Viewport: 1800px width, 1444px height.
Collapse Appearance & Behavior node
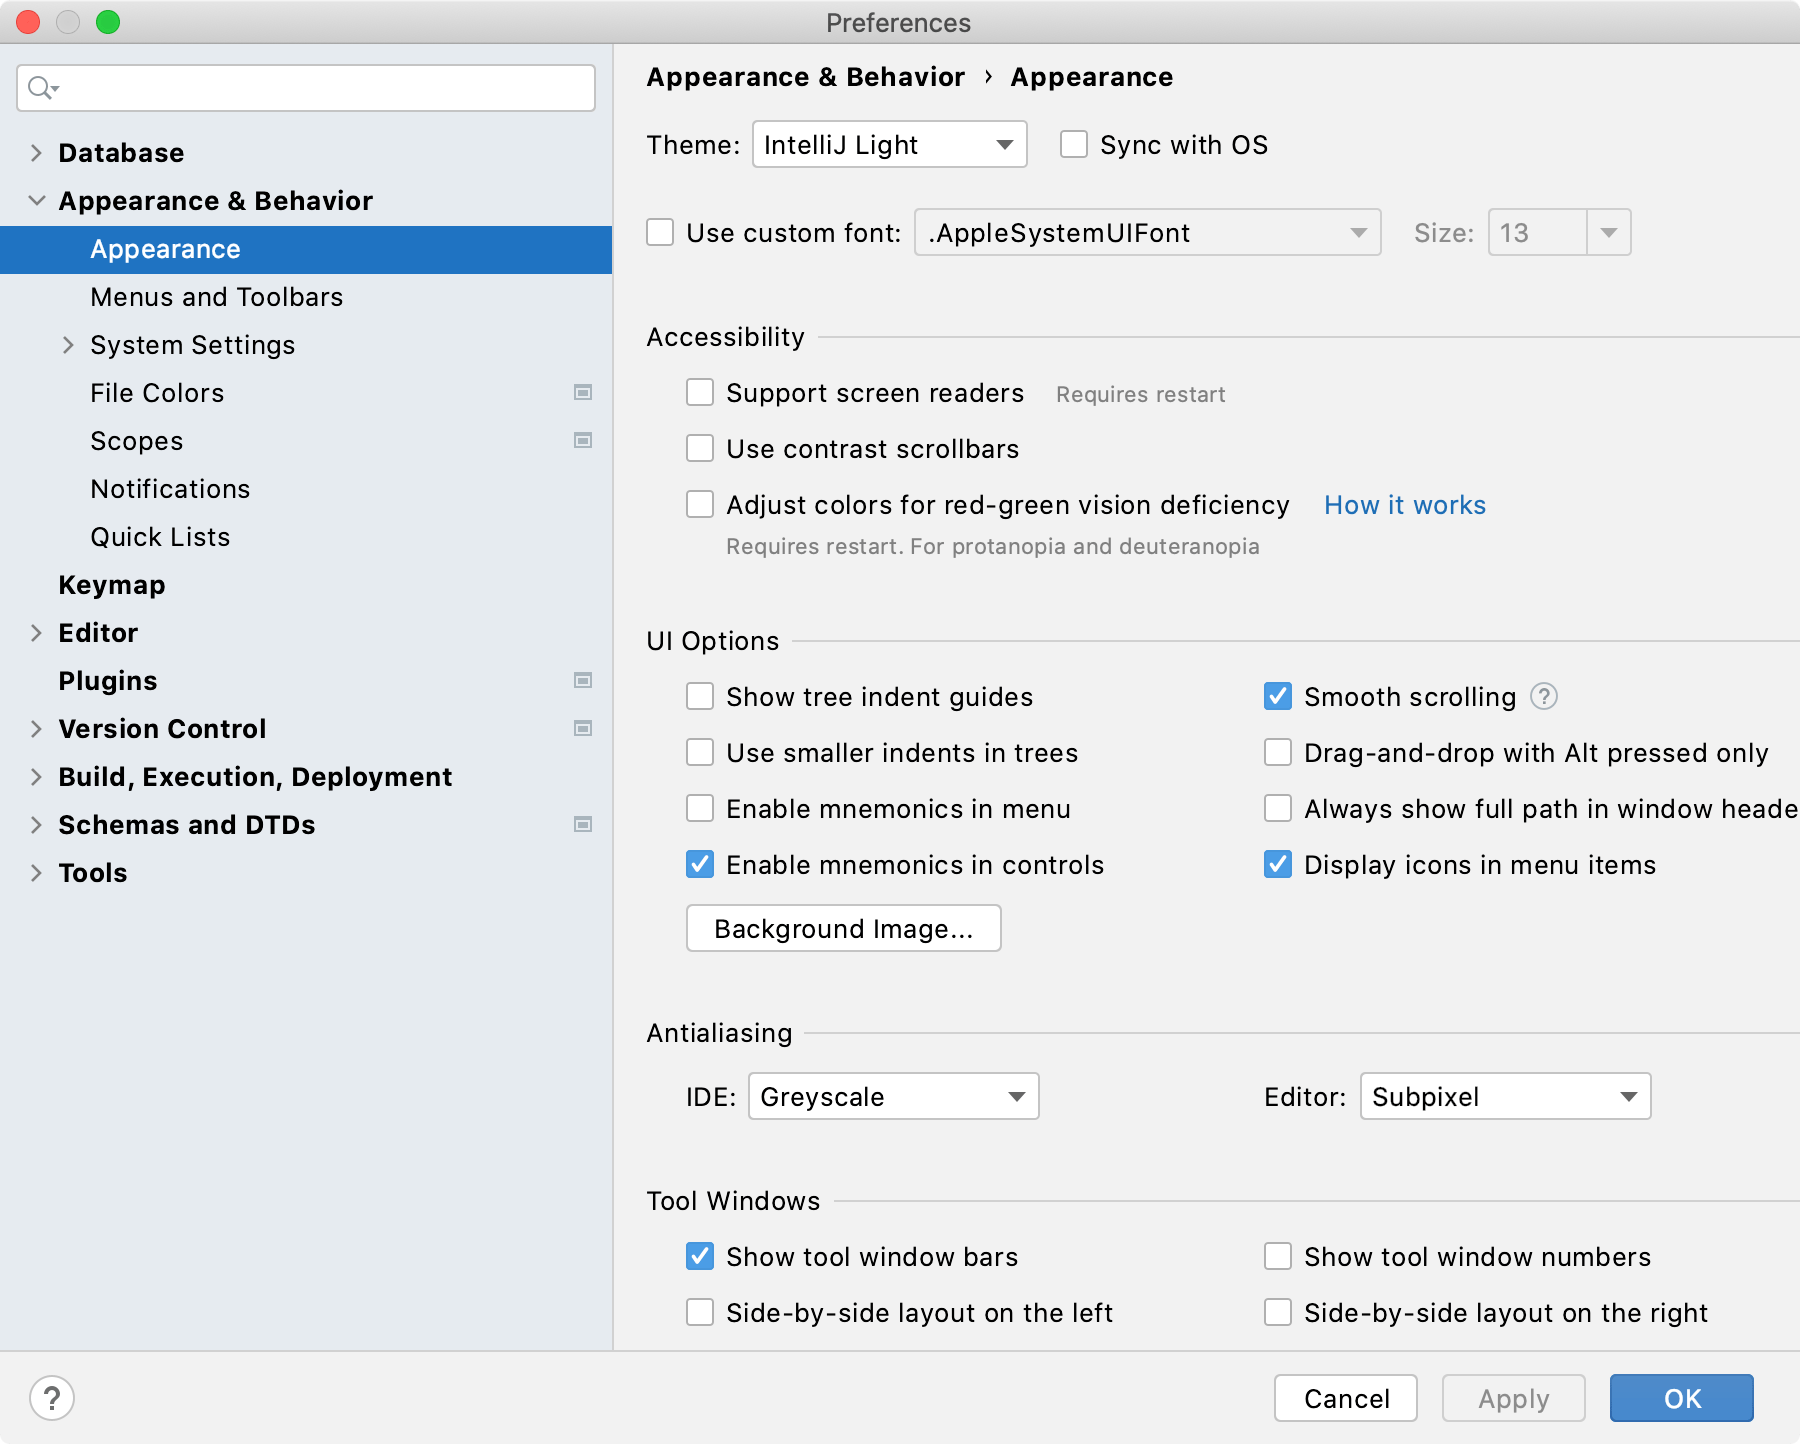point(36,201)
